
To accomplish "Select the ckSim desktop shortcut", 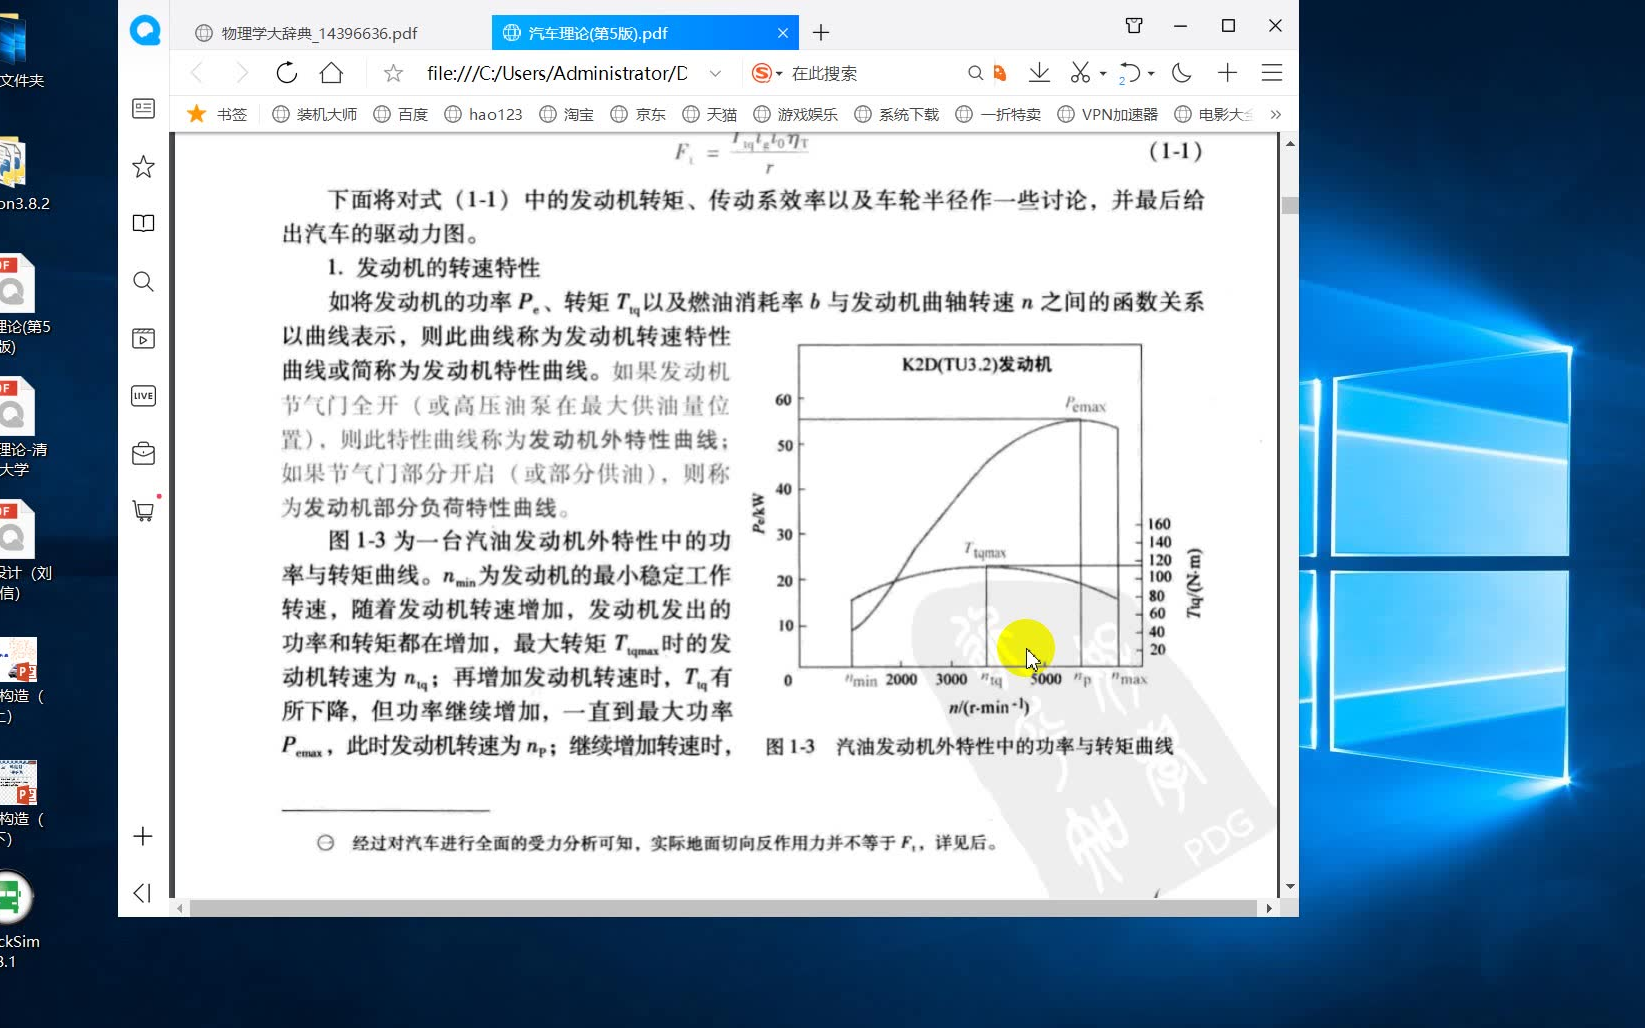I will pyautogui.click(x=18, y=921).
